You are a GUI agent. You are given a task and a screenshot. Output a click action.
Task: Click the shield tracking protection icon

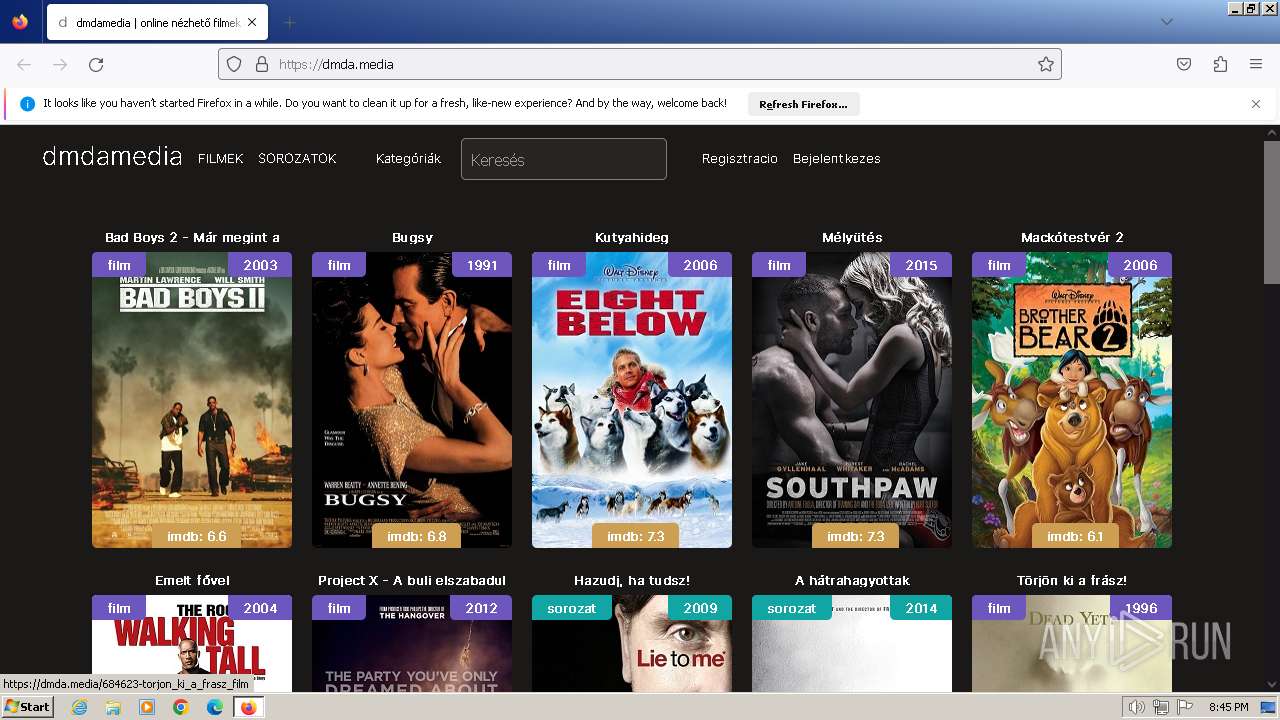pos(234,64)
